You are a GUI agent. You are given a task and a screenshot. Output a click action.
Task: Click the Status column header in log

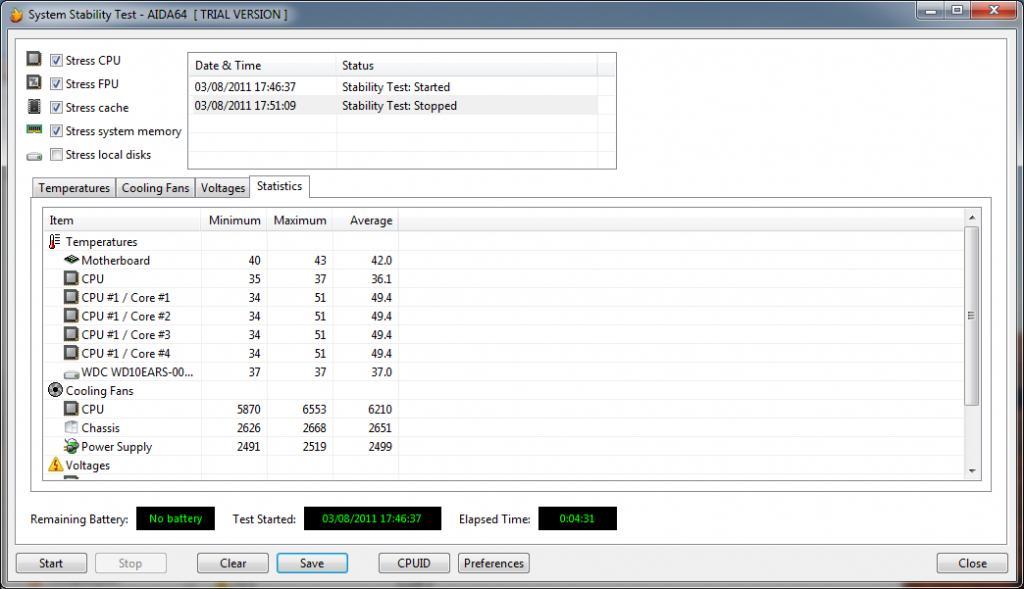click(467, 65)
